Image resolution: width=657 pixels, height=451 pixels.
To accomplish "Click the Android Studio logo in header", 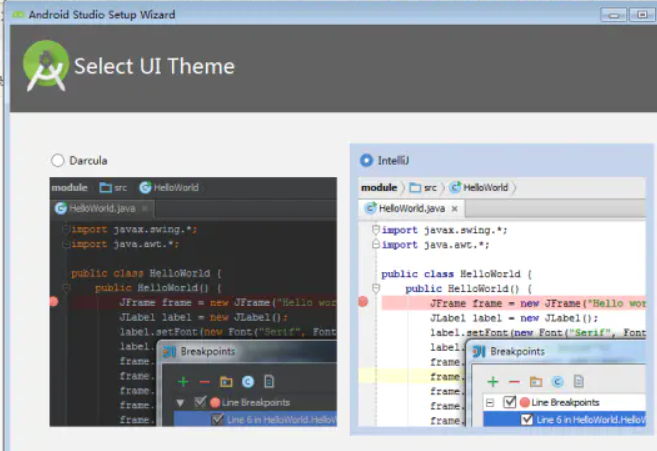I will [x=46, y=65].
